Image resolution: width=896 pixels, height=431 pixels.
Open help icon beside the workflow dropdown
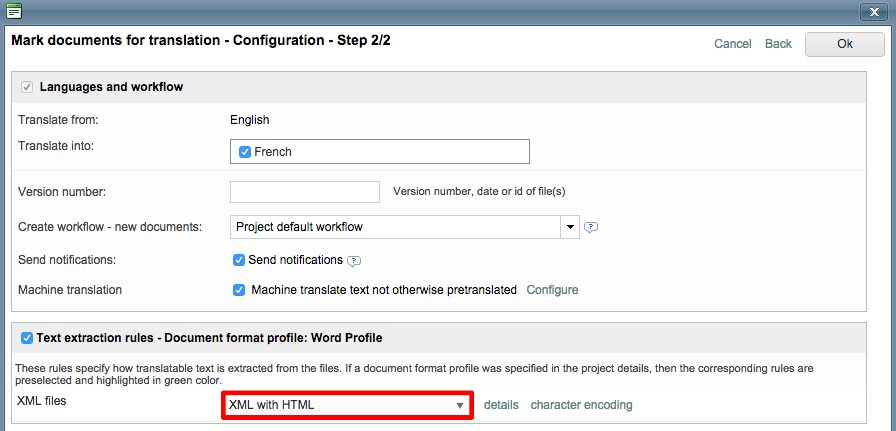pos(591,228)
